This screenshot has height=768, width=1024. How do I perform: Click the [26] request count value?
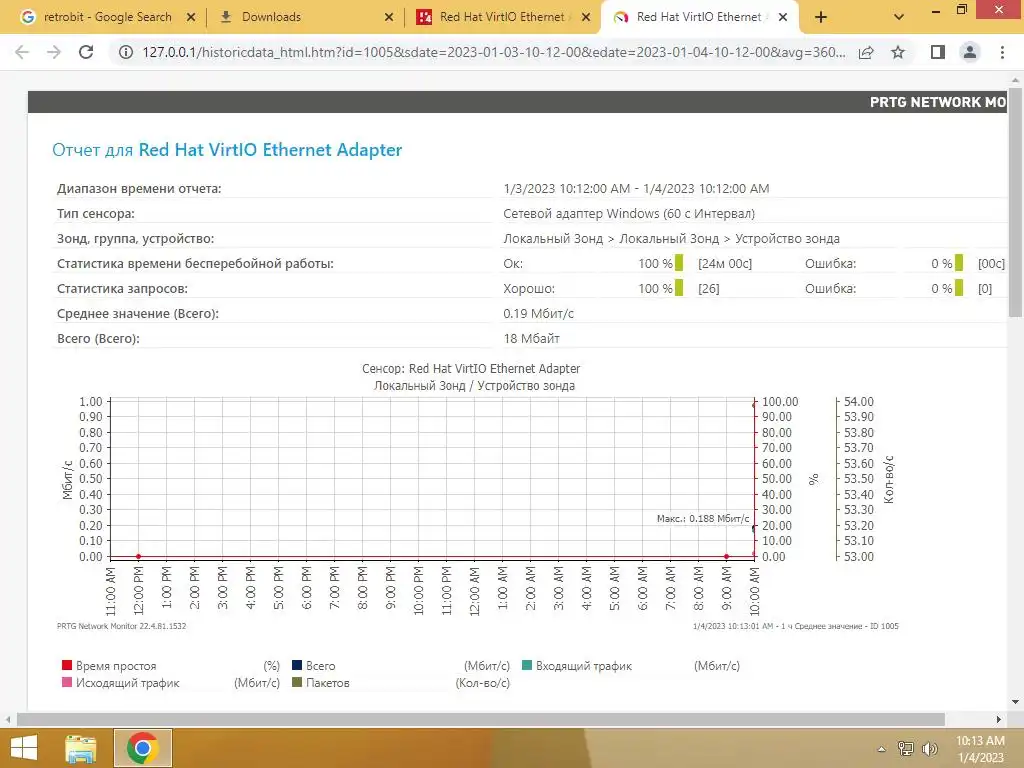[709, 288]
